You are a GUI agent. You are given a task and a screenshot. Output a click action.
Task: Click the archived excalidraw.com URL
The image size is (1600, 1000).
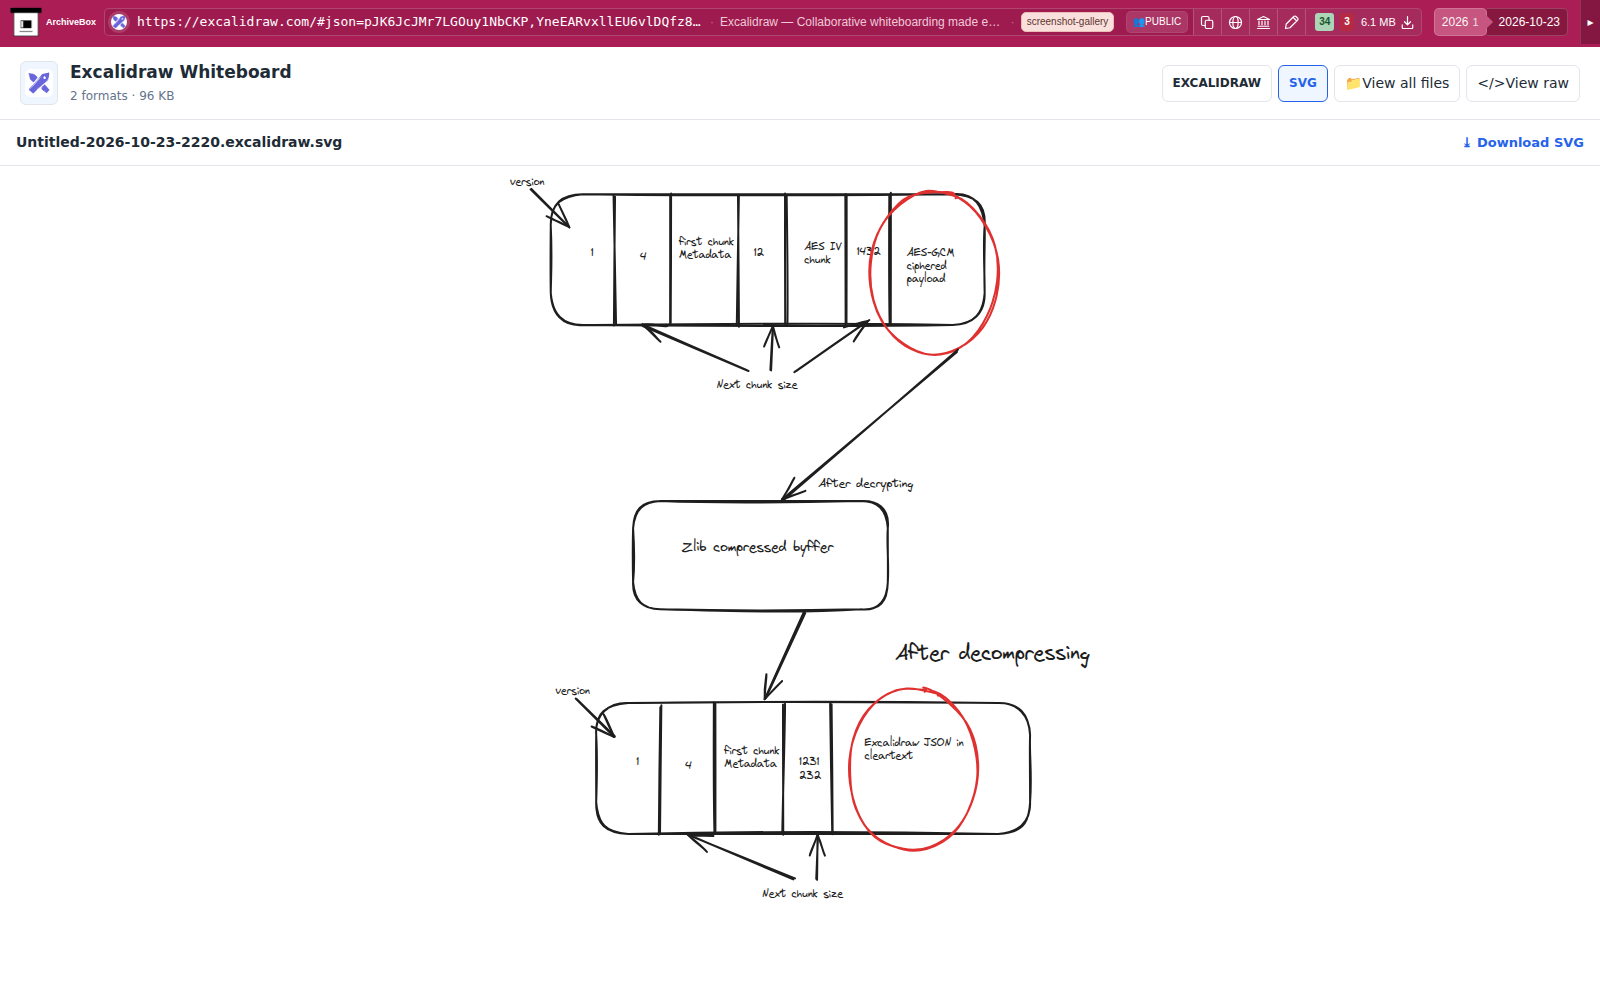coord(418,22)
